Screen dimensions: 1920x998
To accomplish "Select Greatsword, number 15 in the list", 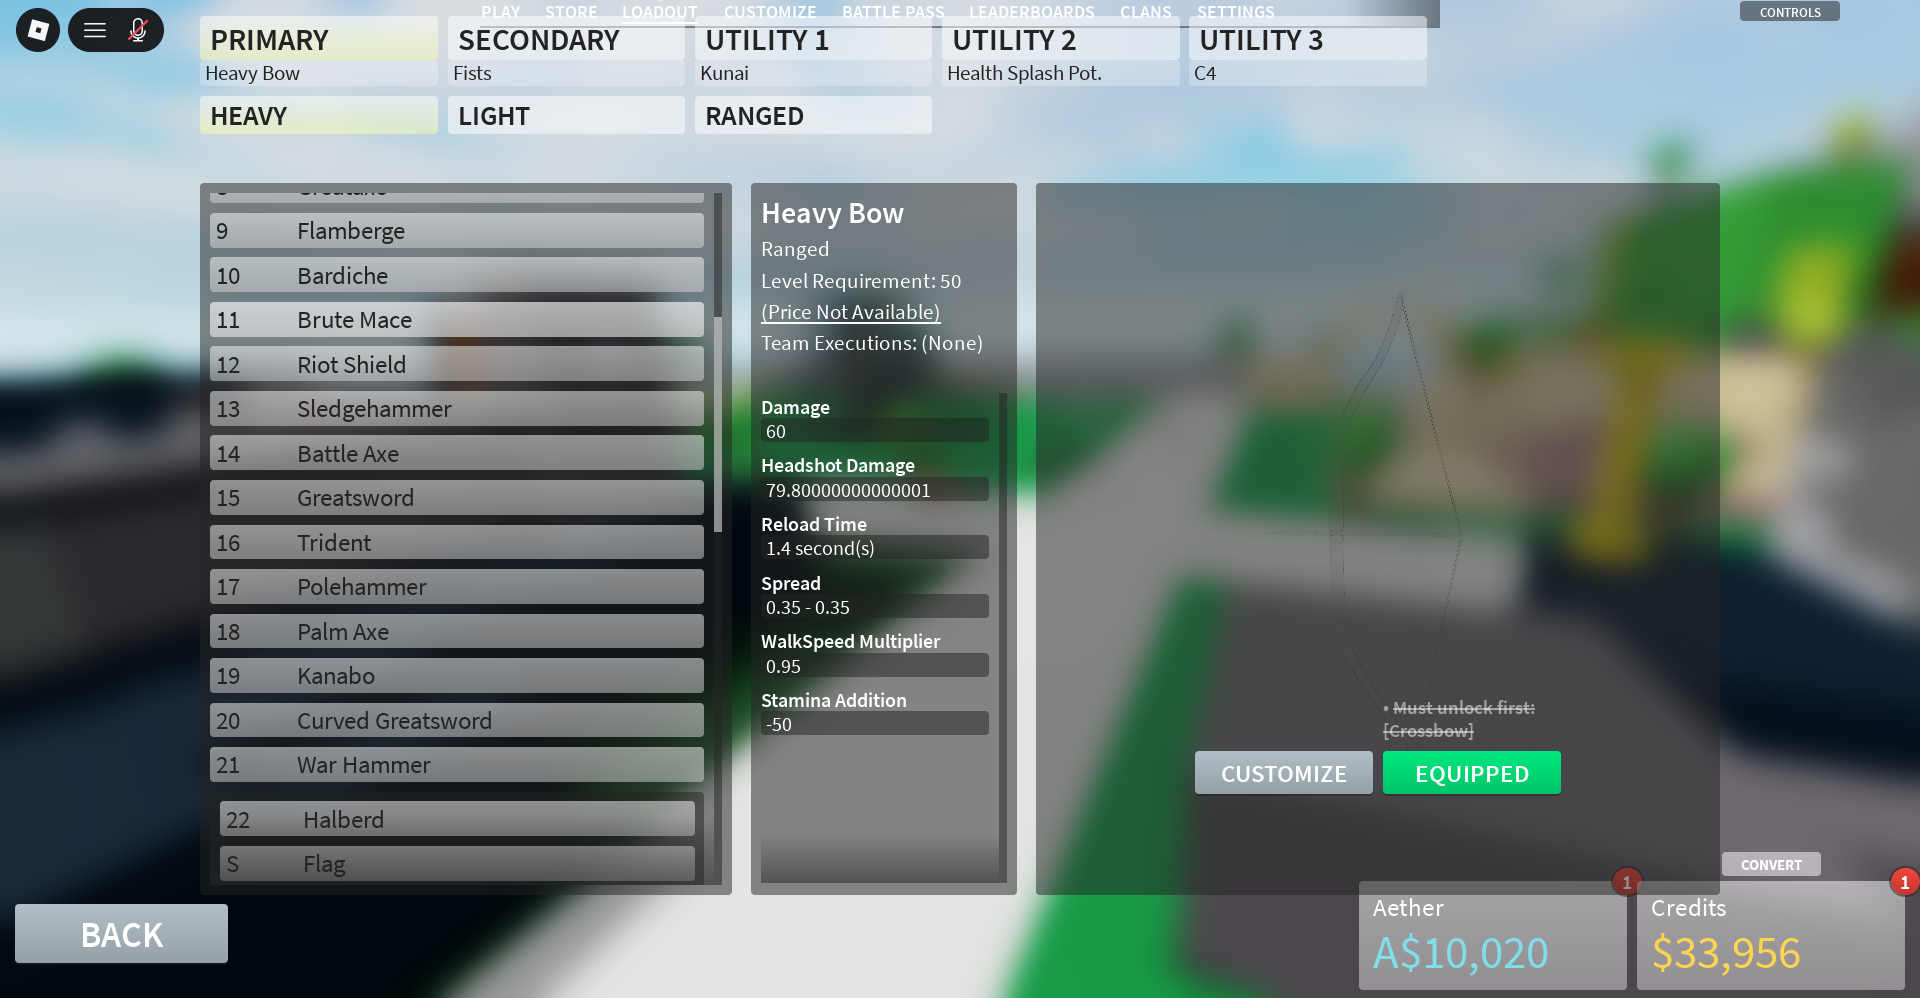I will [x=457, y=498].
